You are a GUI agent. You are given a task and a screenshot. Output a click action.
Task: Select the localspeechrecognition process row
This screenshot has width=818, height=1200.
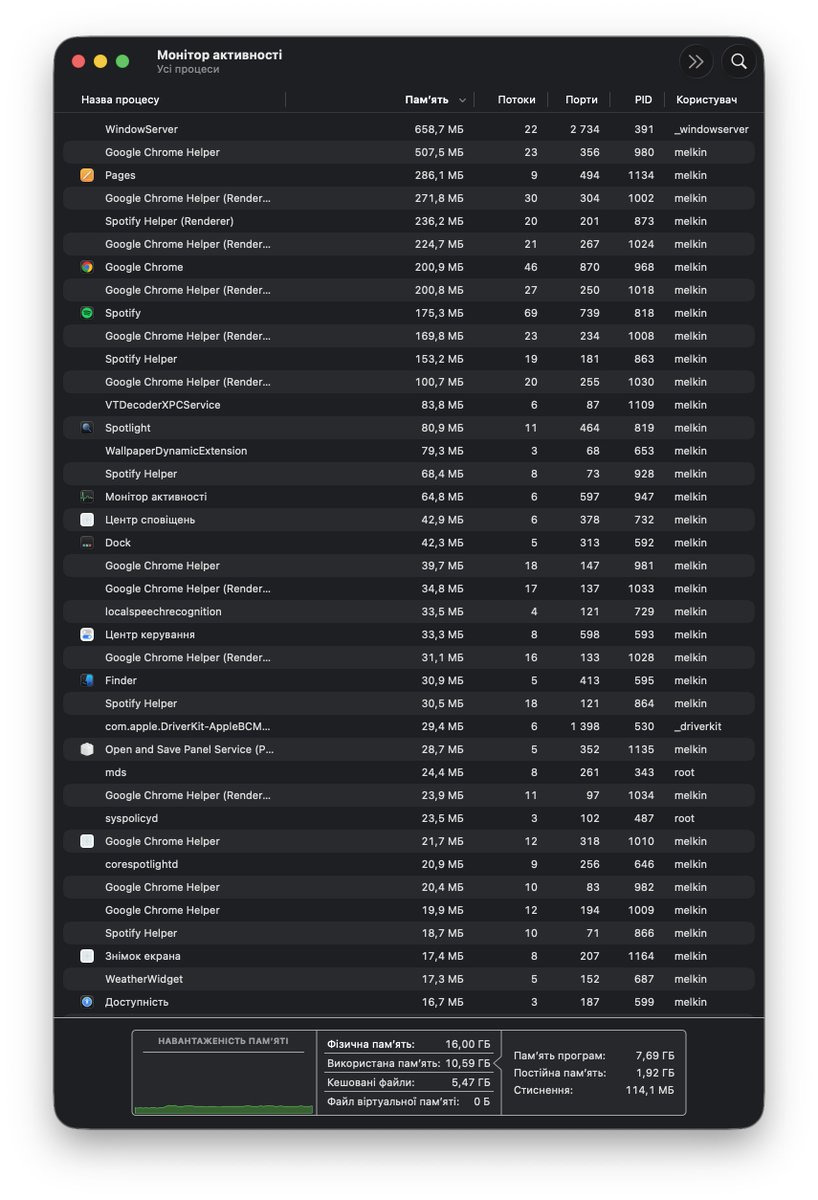click(409, 612)
